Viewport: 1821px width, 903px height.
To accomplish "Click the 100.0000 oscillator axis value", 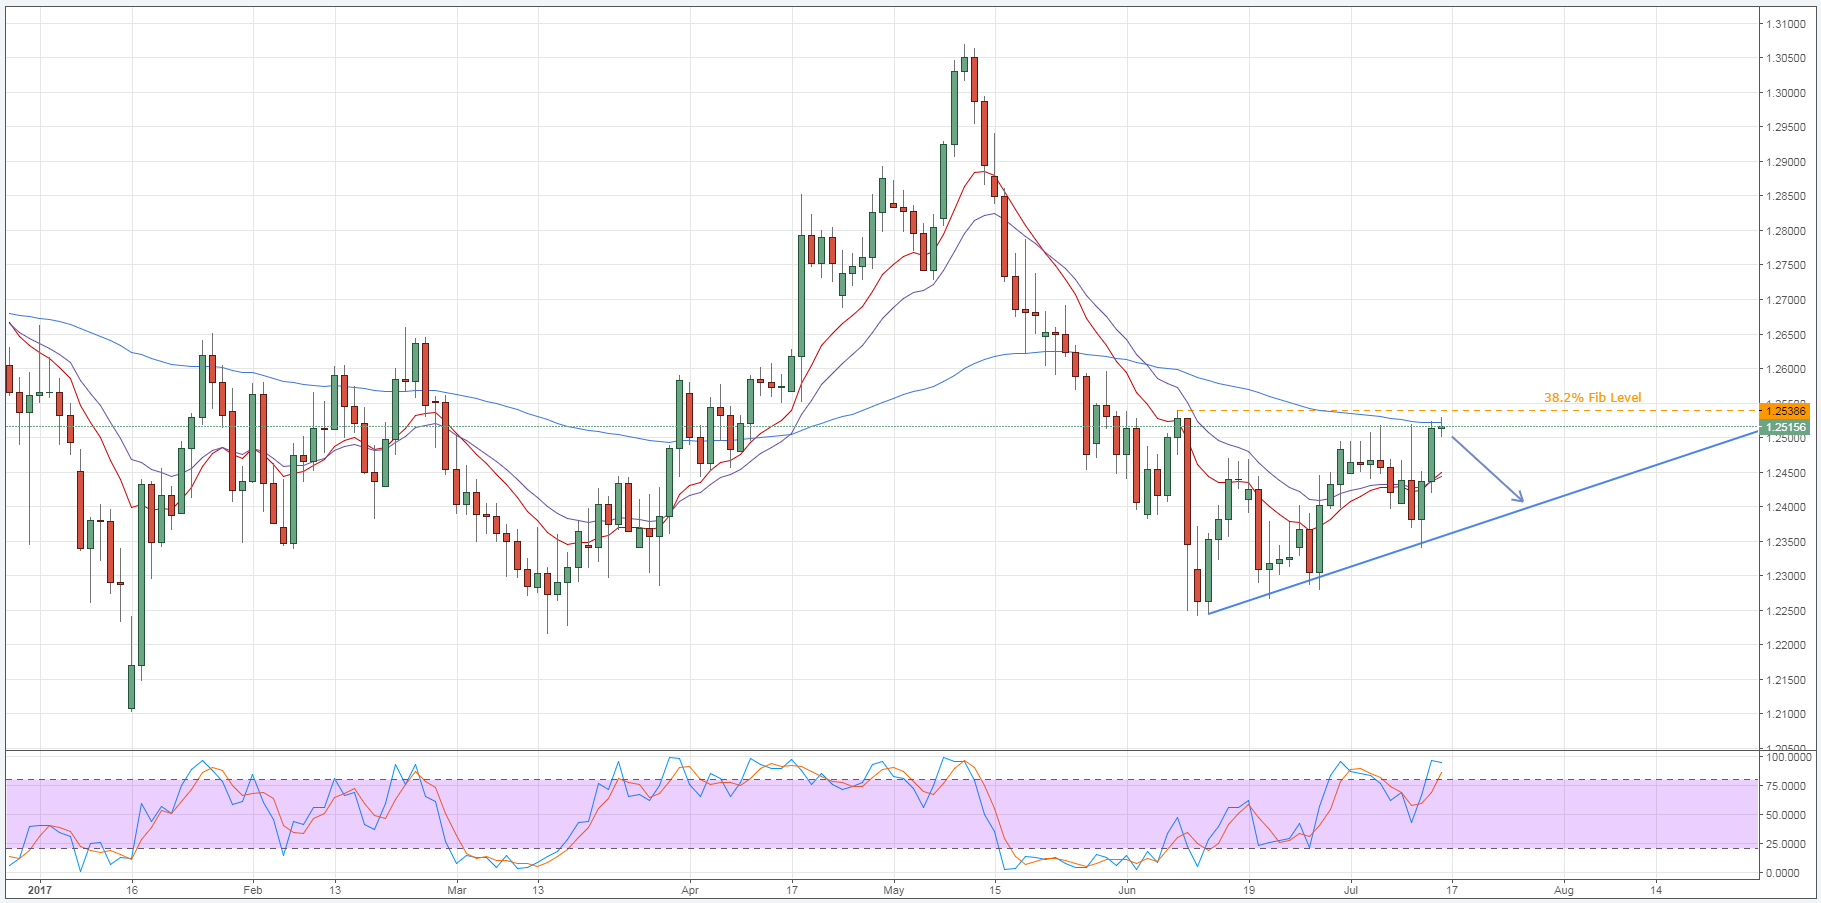I will coord(1788,758).
